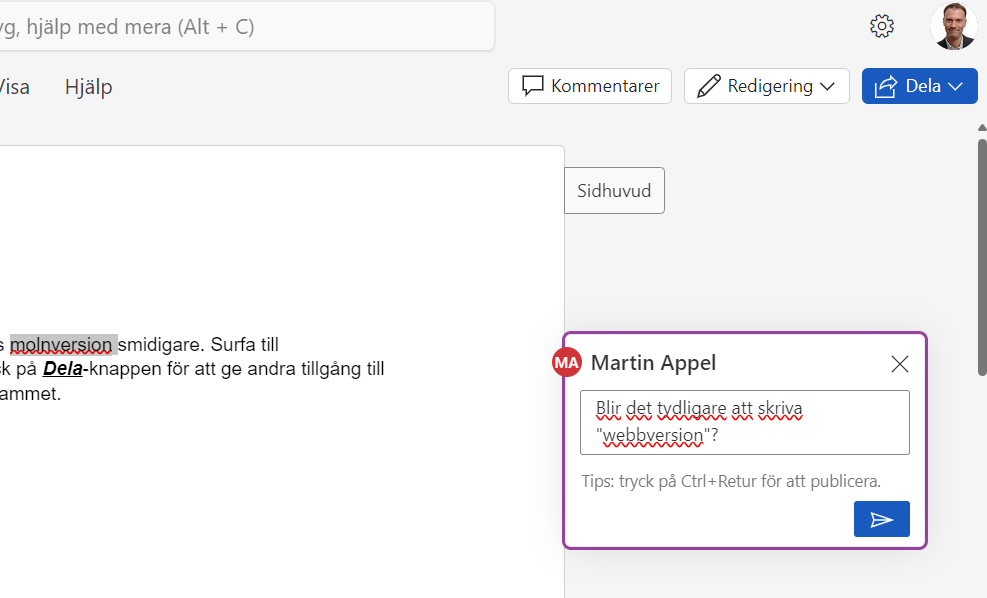This screenshot has height=598, width=987.
Task: Click the pencil icon in Redigering
Action: (709, 86)
